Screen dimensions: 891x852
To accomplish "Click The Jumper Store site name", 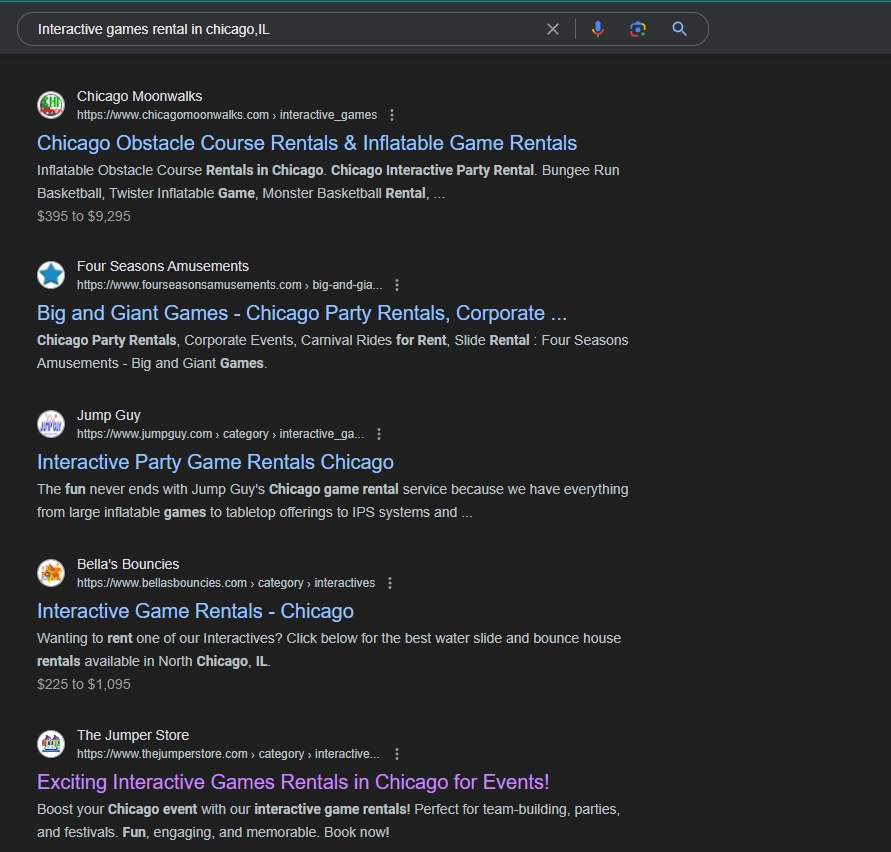I will pos(133,735).
